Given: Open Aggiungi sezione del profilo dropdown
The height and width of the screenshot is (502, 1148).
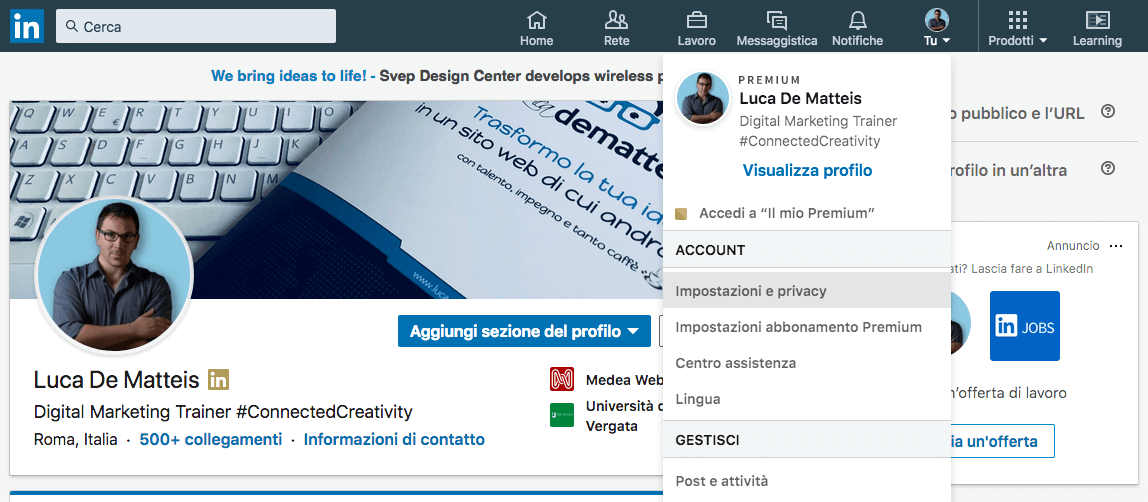Looking at the screenshot, I should click(524, 331).
